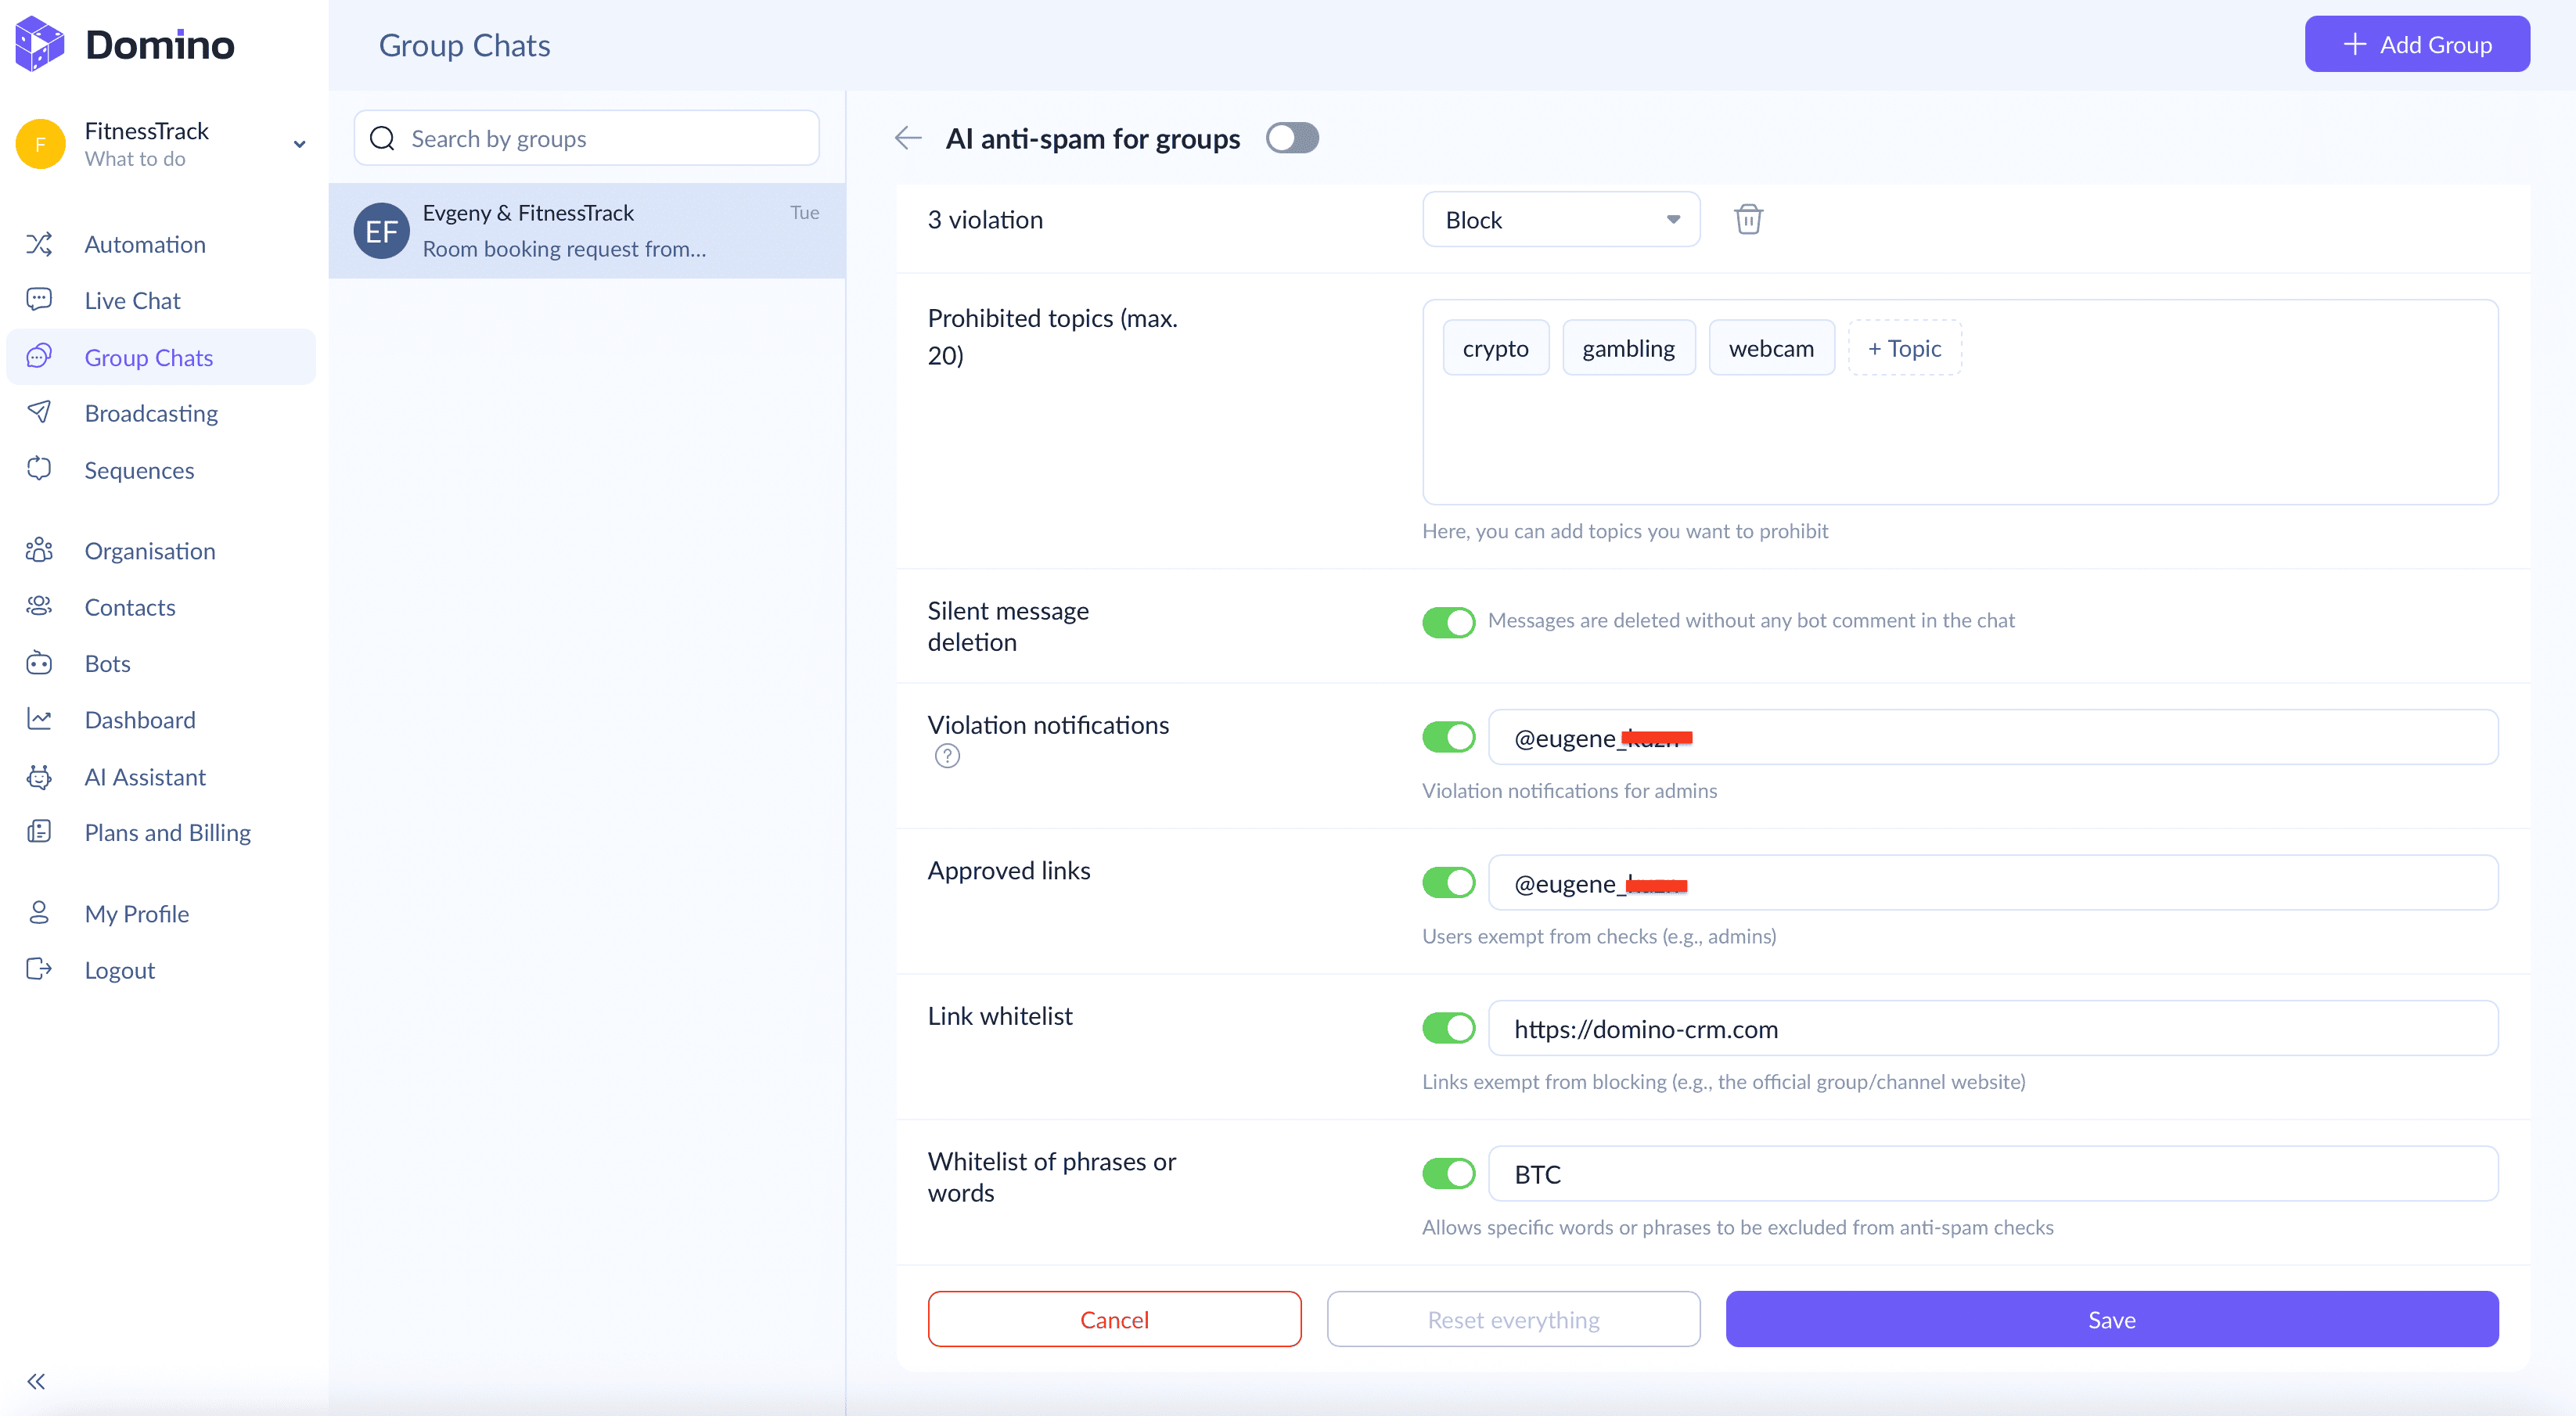Click Plans and Billing sidebar label

point(167,833)
